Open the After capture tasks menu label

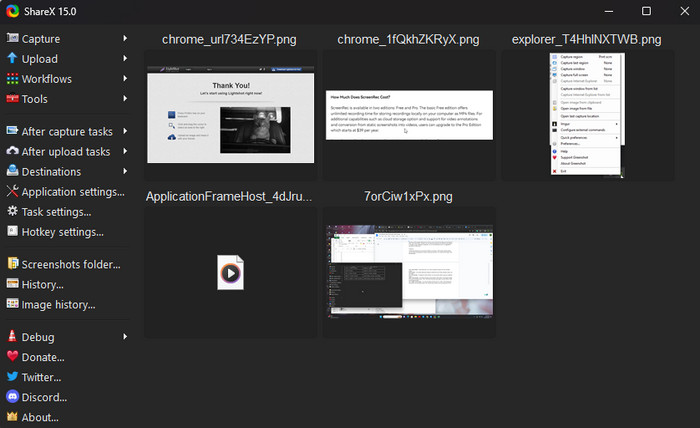(67, 132)
